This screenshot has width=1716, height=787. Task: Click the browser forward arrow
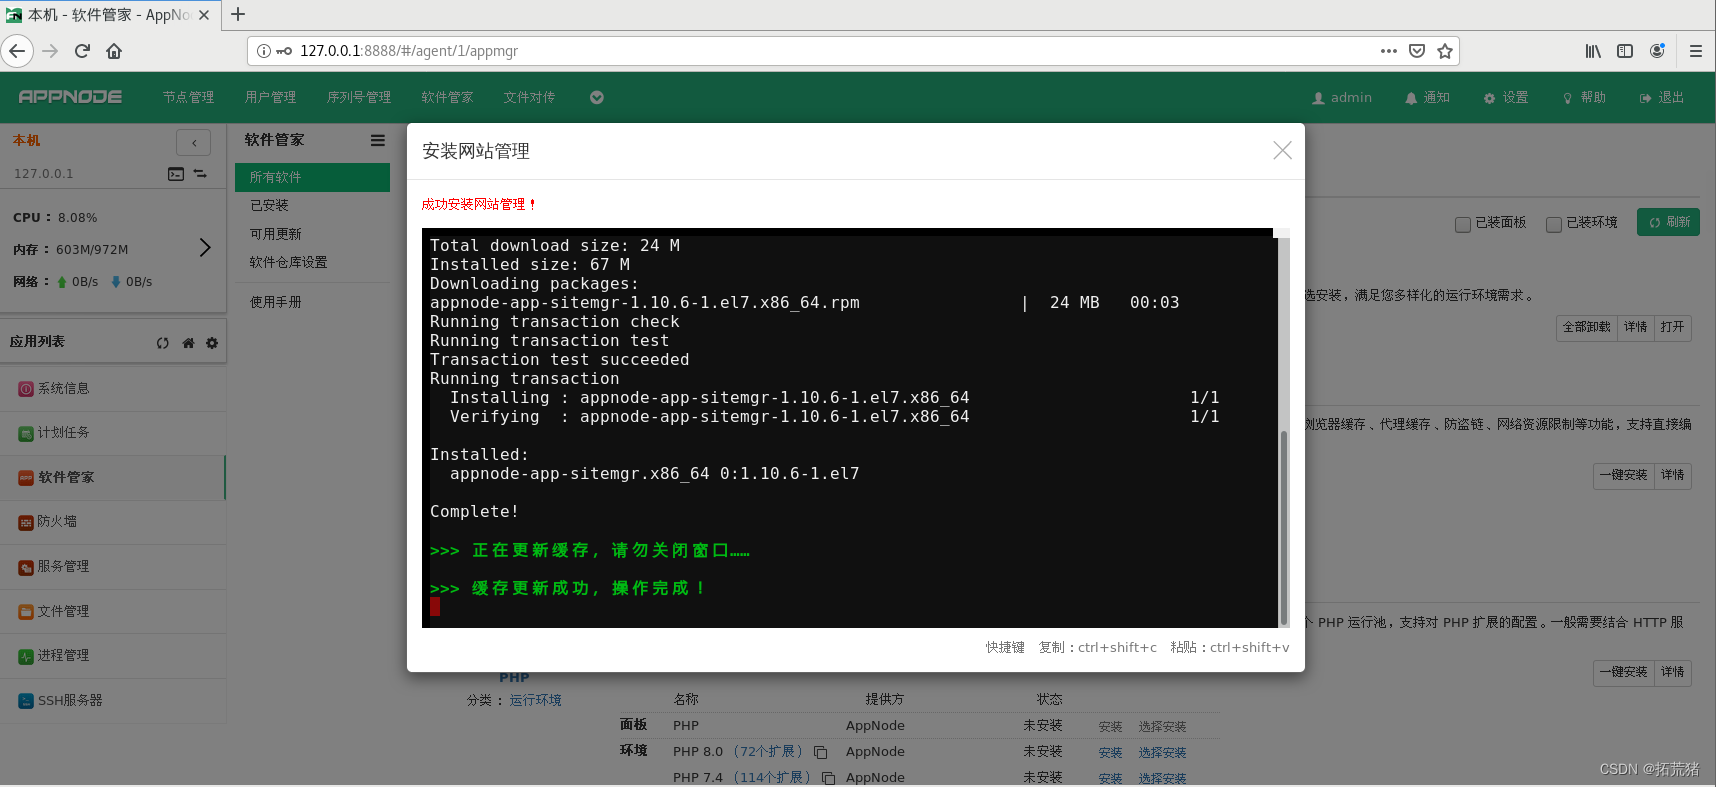[50, 51]
